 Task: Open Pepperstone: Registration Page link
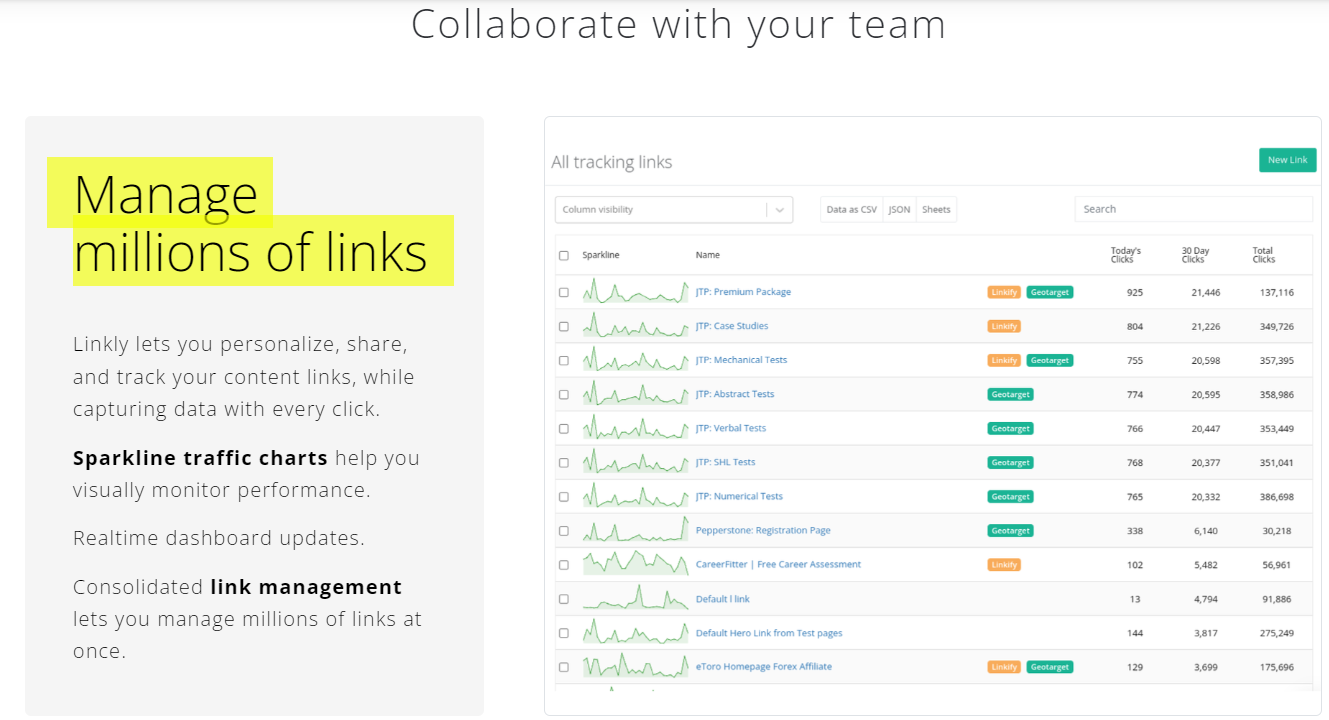[x=762, y=531]
